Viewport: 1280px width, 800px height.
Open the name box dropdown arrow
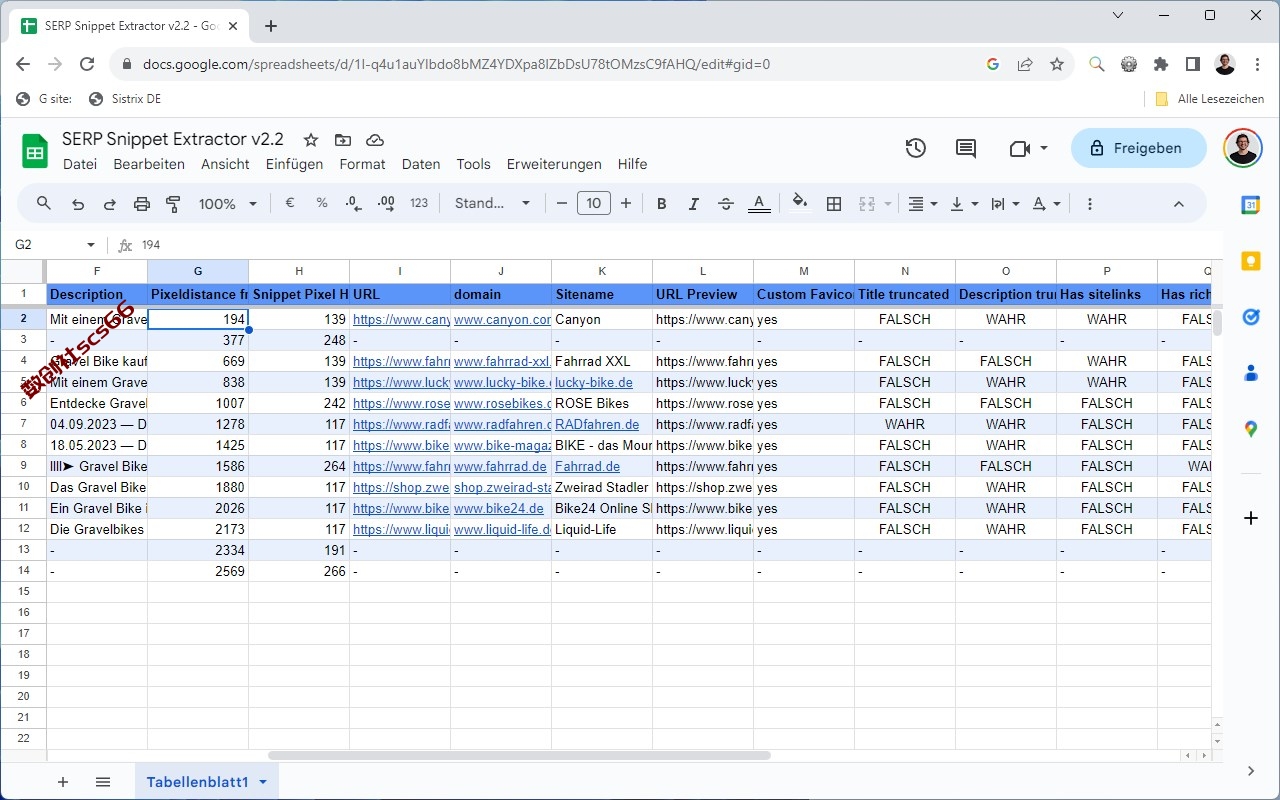(91, 245)
